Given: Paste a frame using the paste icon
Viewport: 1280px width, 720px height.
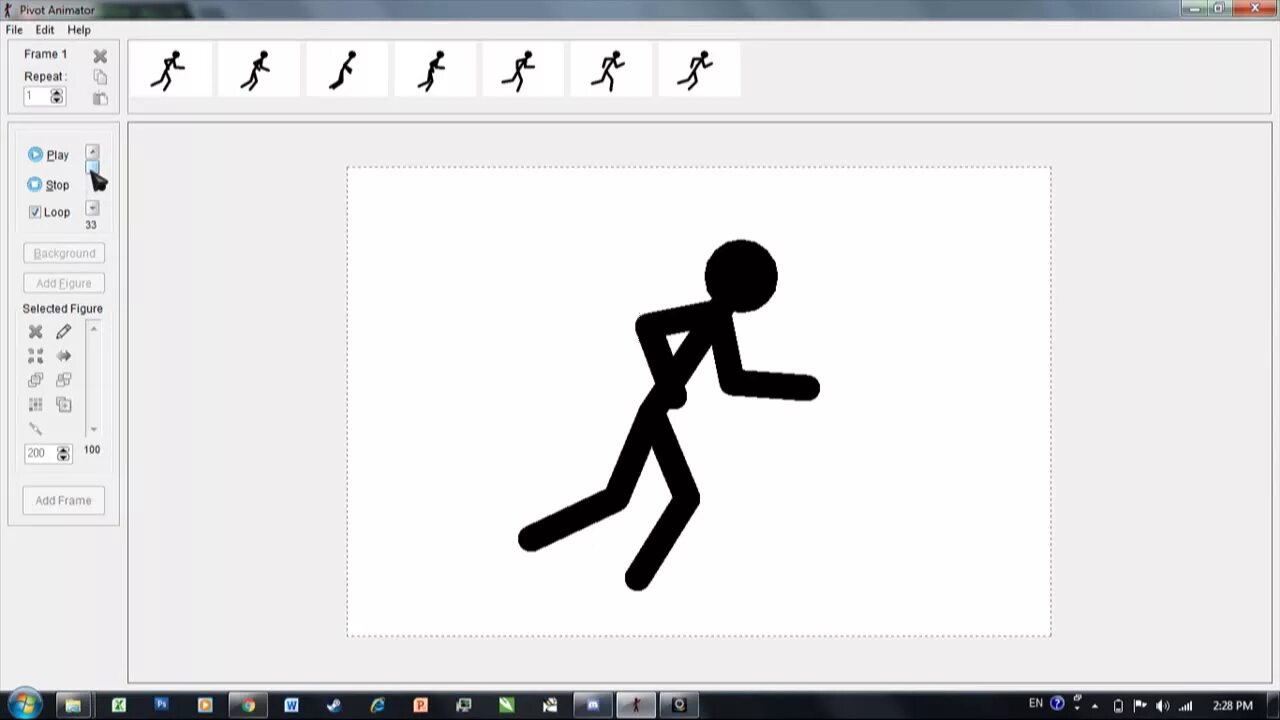Looking at the screenshot, I should pos(100,98).
